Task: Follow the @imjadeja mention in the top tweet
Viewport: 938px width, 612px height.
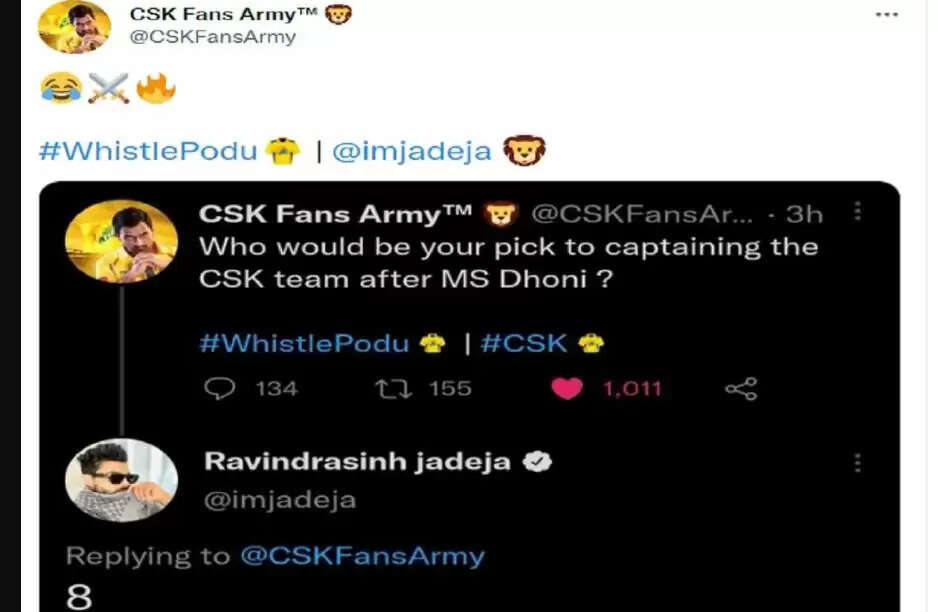Action: coord(412,151)
